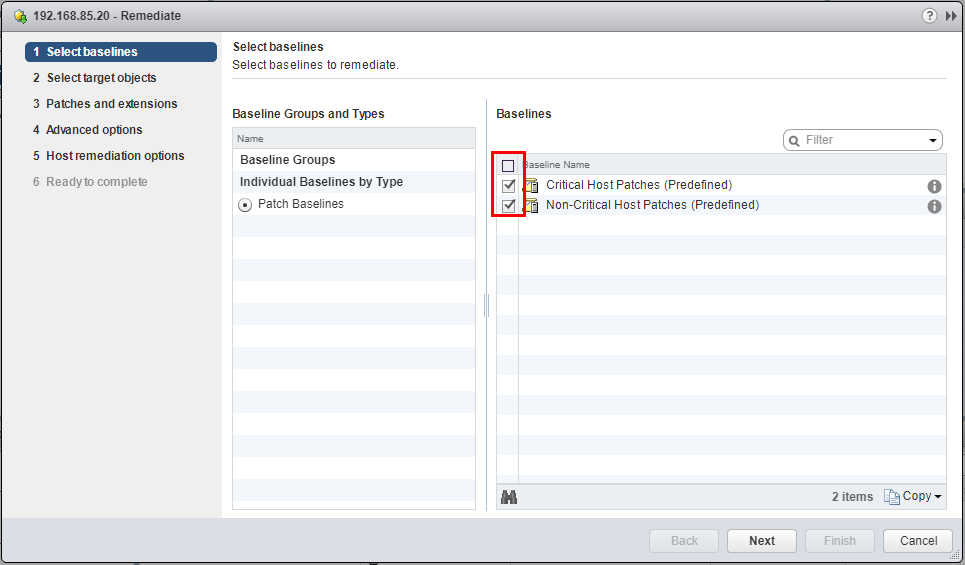Go to step 2 Select target objects
This screenshot has width=965, height=565.
[95, 78]
